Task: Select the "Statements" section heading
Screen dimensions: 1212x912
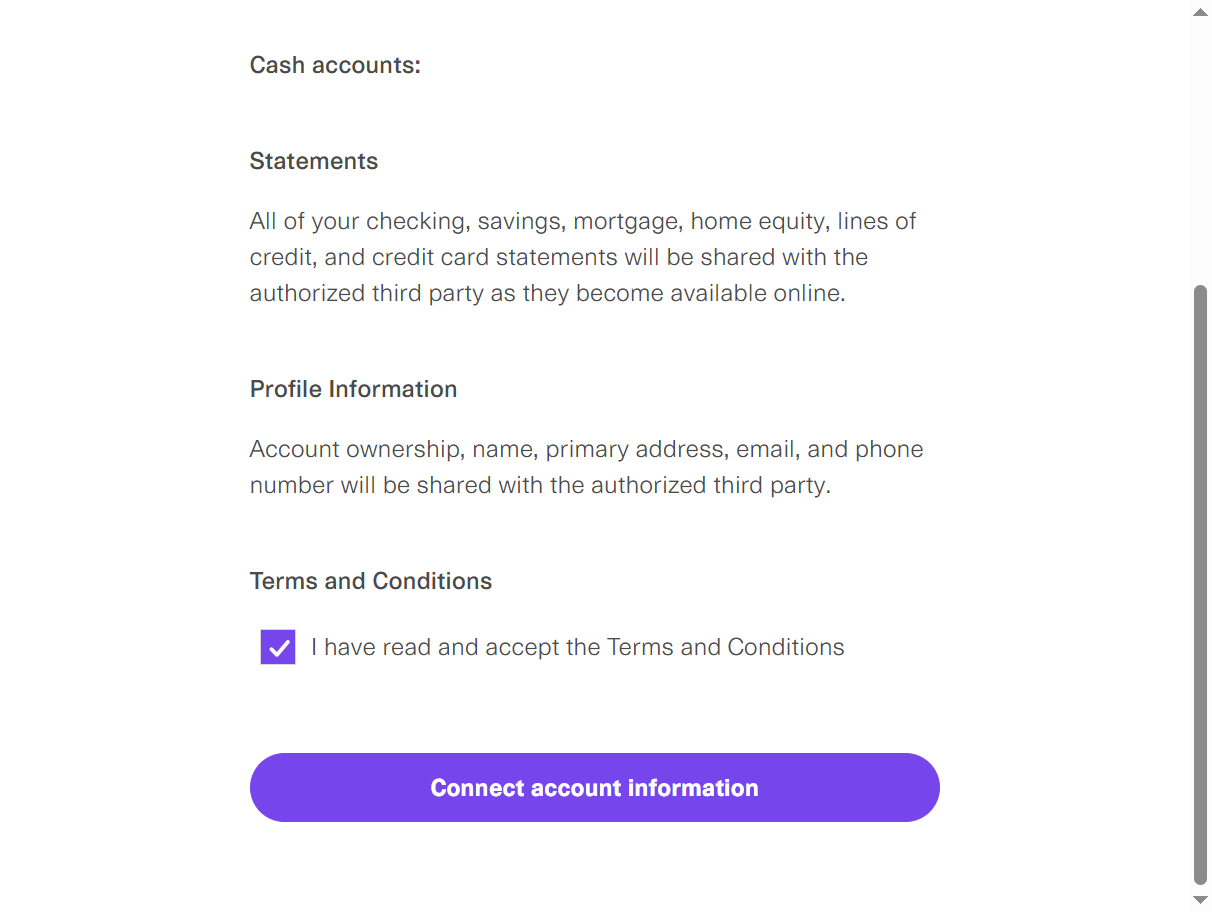Action: (x=314, y=161)
